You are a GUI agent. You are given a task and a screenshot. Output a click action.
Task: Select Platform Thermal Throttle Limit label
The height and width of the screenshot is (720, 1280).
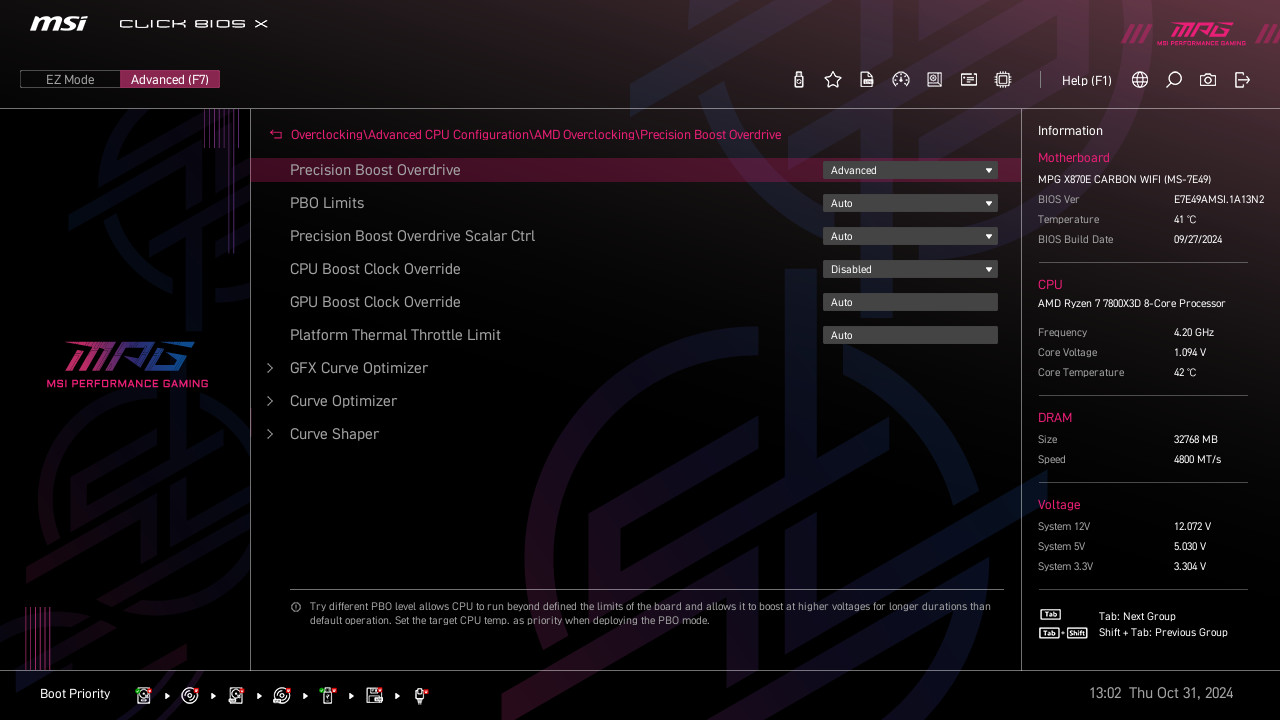pyautogui.click(x=395, y=335)
